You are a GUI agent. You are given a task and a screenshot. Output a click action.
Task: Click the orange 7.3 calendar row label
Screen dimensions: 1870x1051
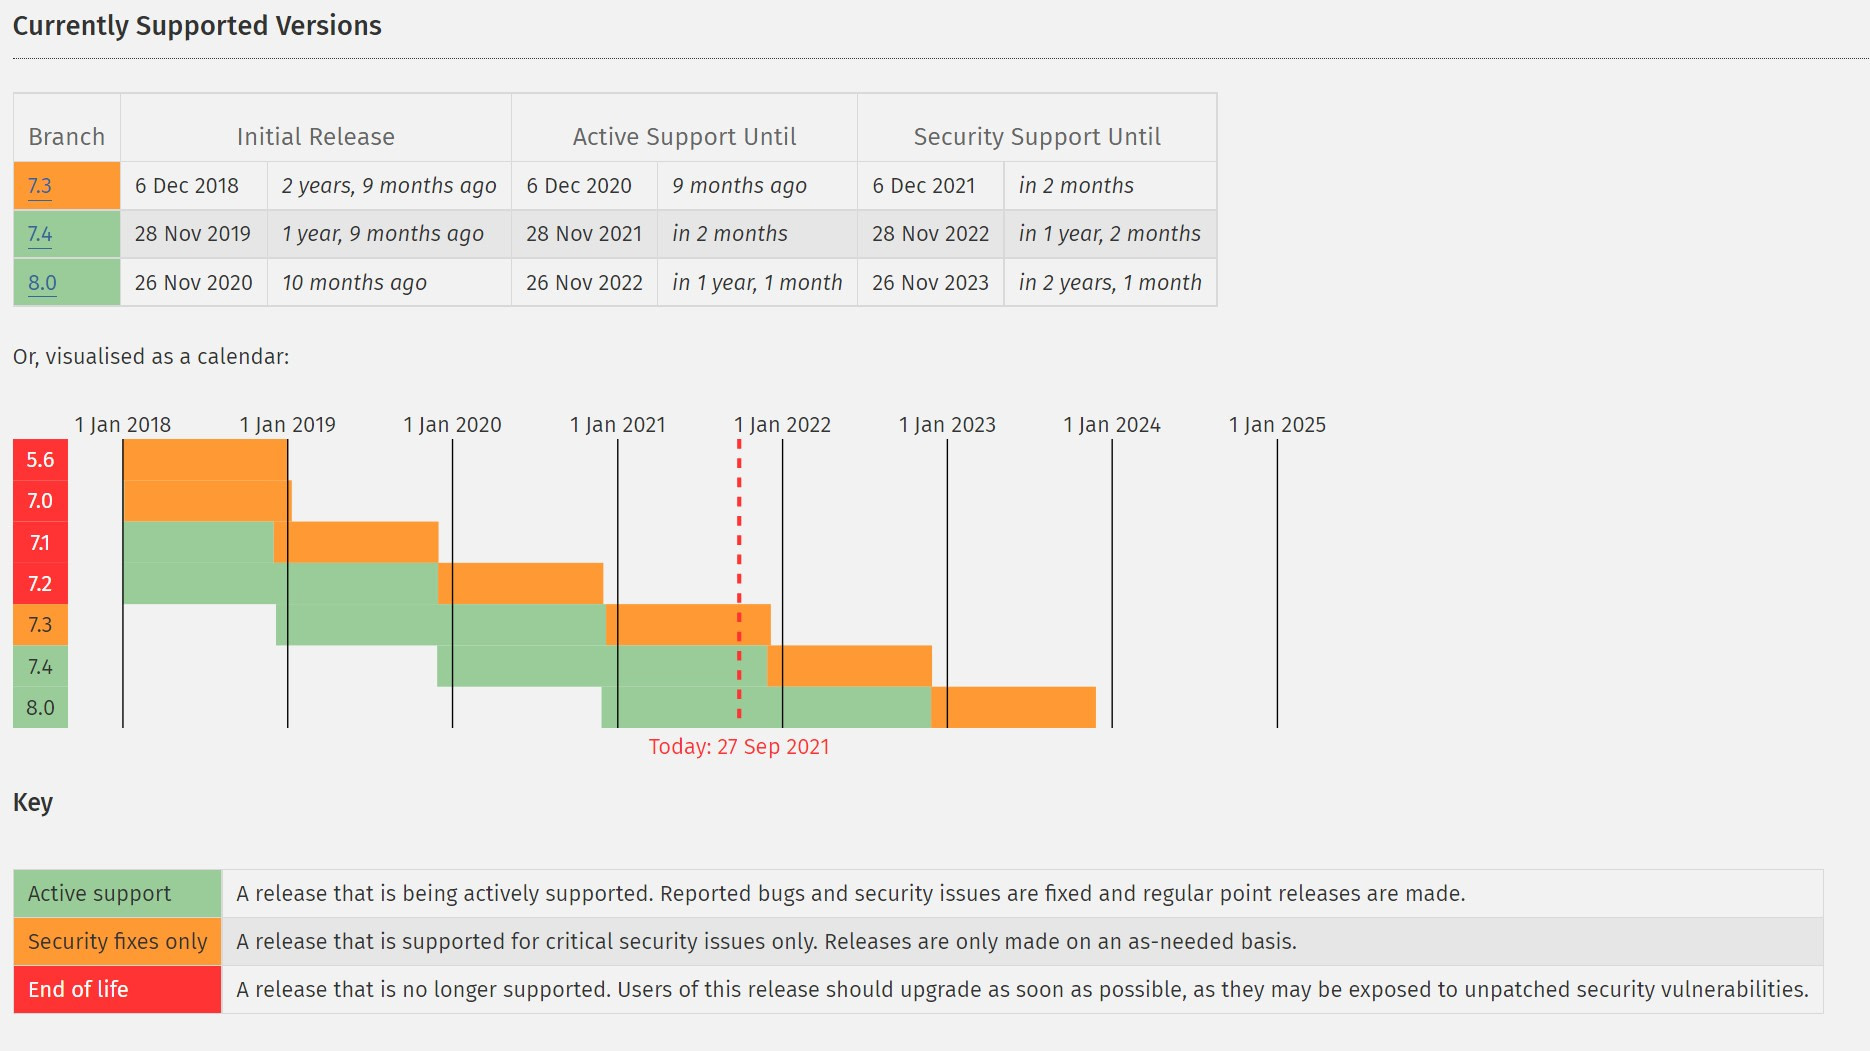pos(40,625)
